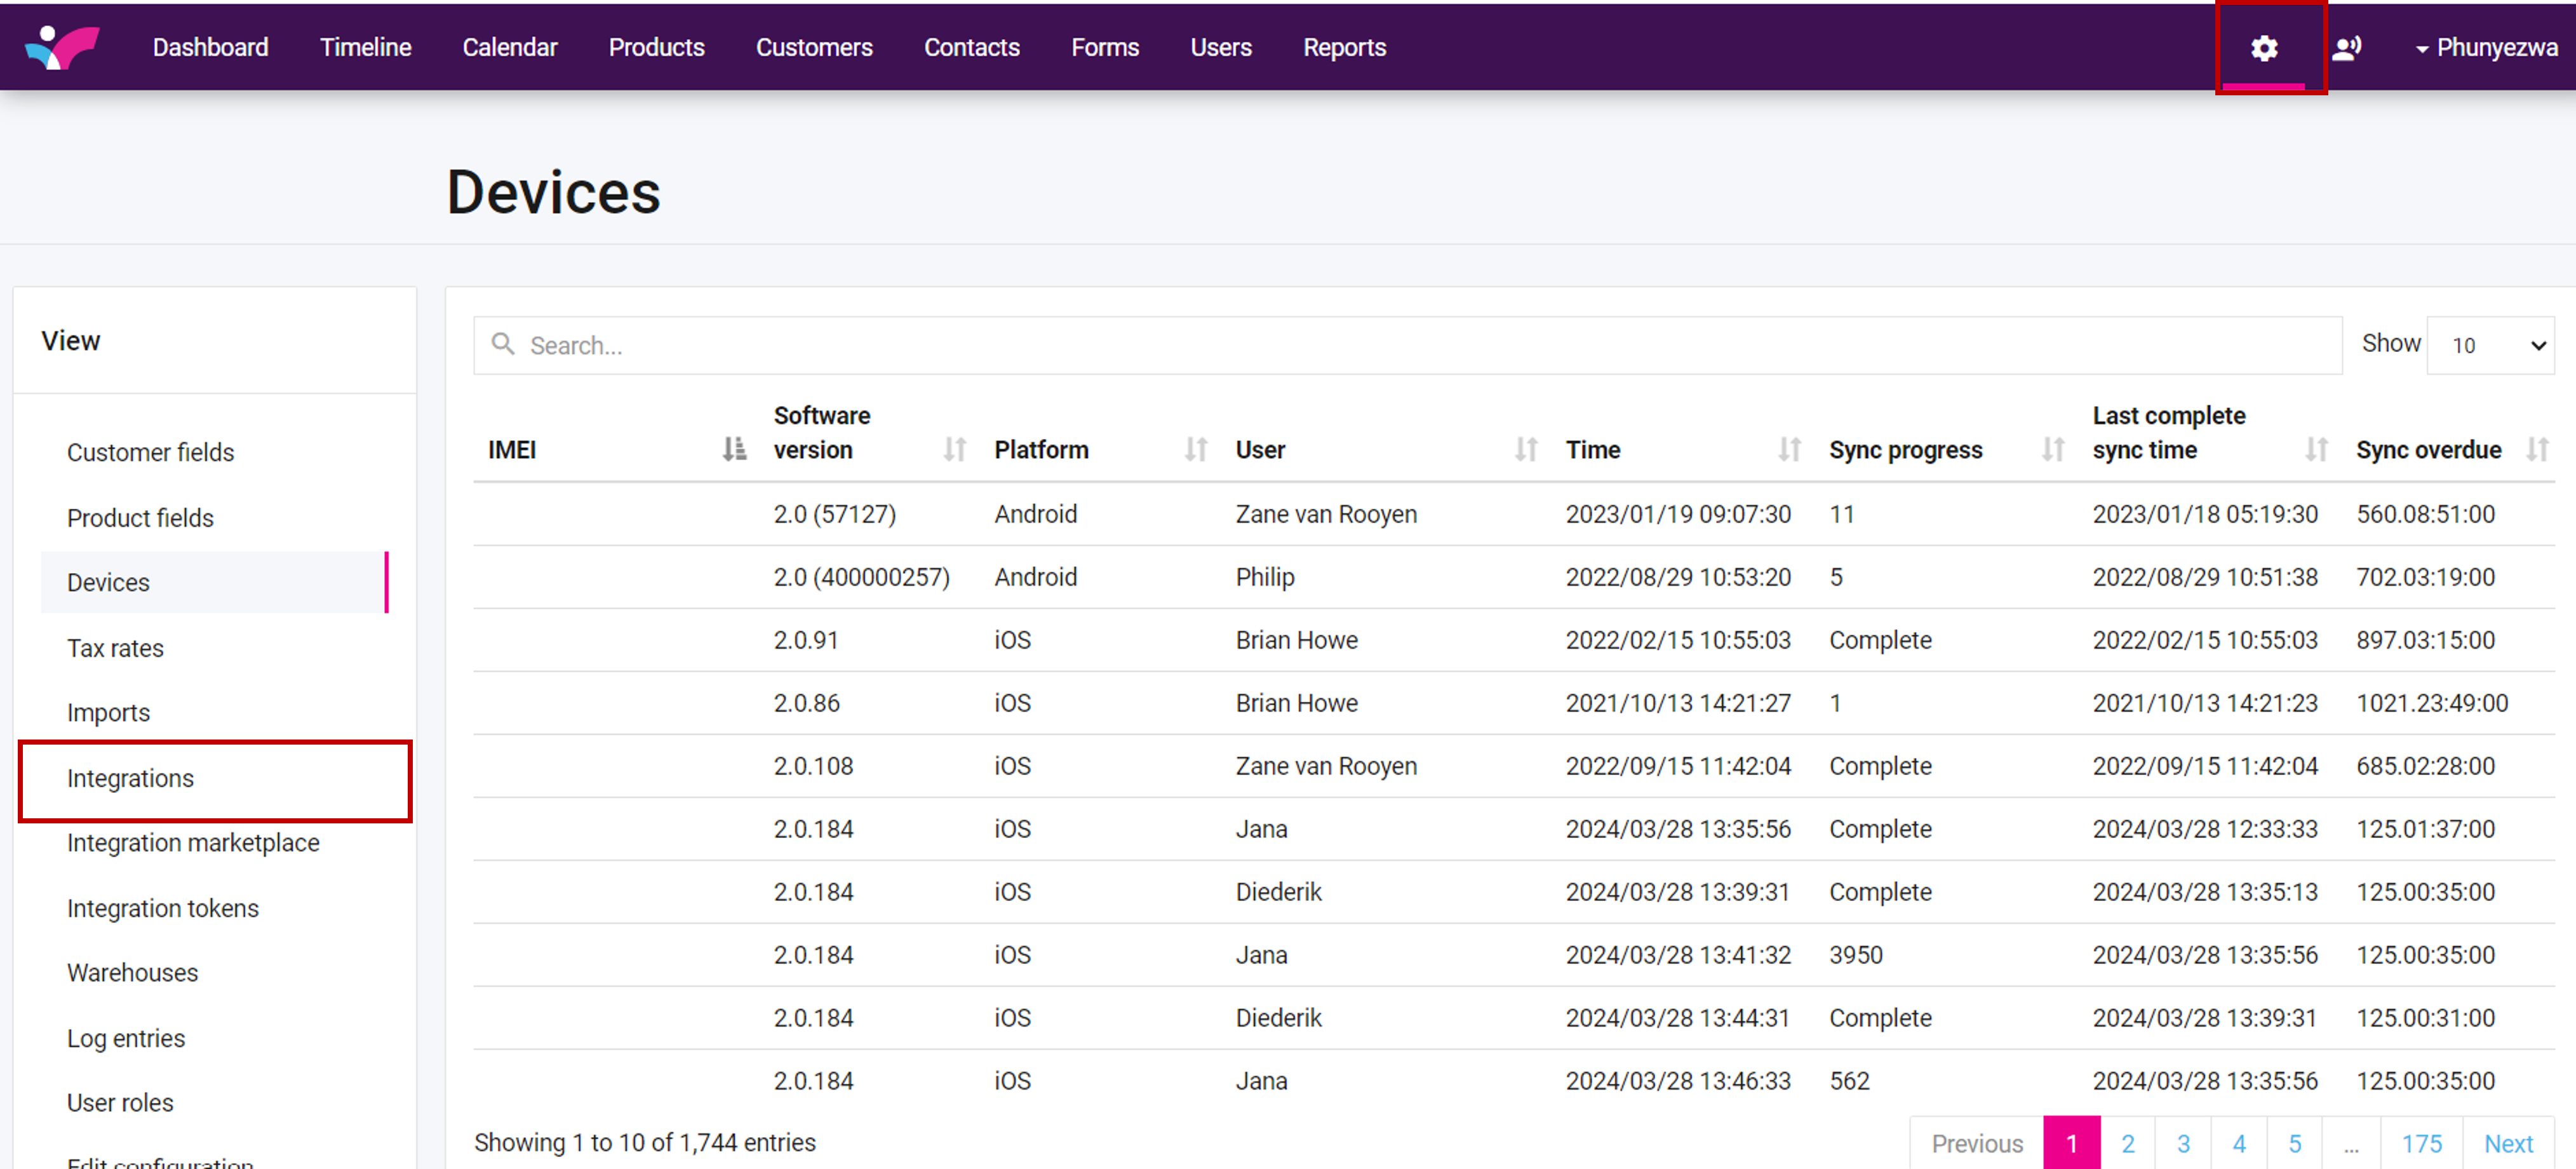
Task: Select Tax rates in sidebar
Action: coord(115,648)
